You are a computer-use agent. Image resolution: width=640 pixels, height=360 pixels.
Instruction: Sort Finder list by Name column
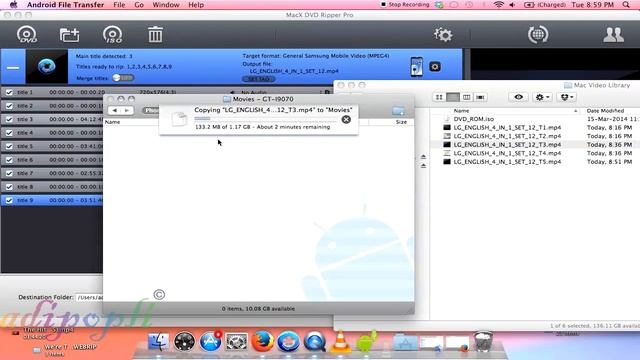[461, 111]
